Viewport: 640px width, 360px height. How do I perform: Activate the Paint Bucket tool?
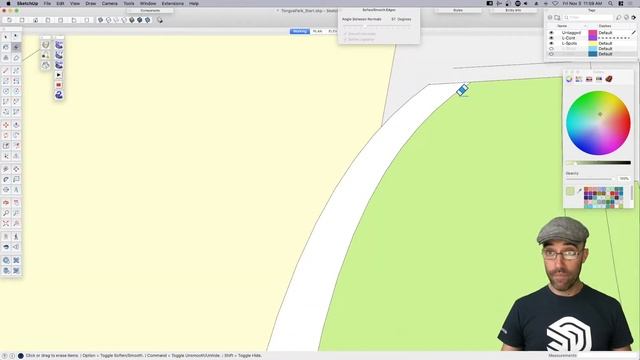click(6, 47)
